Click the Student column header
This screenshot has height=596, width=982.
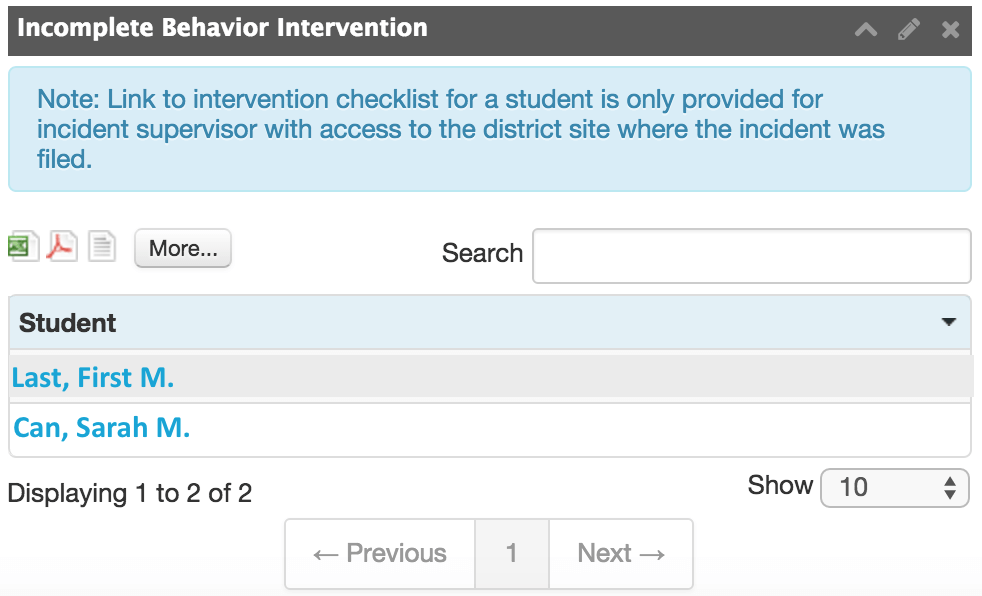point(68,323)
